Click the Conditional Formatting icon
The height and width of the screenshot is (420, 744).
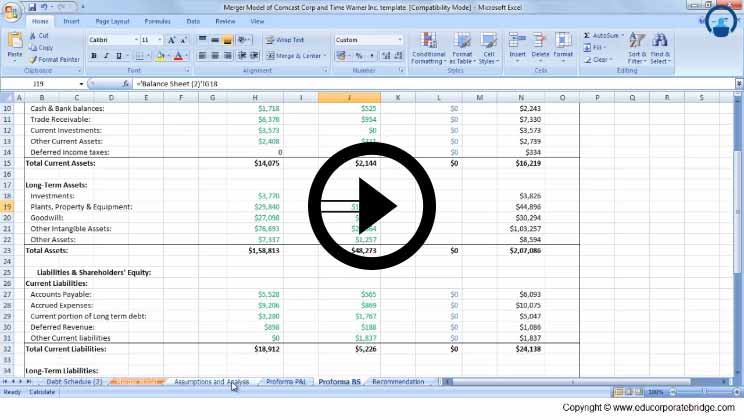coord(428,47)
